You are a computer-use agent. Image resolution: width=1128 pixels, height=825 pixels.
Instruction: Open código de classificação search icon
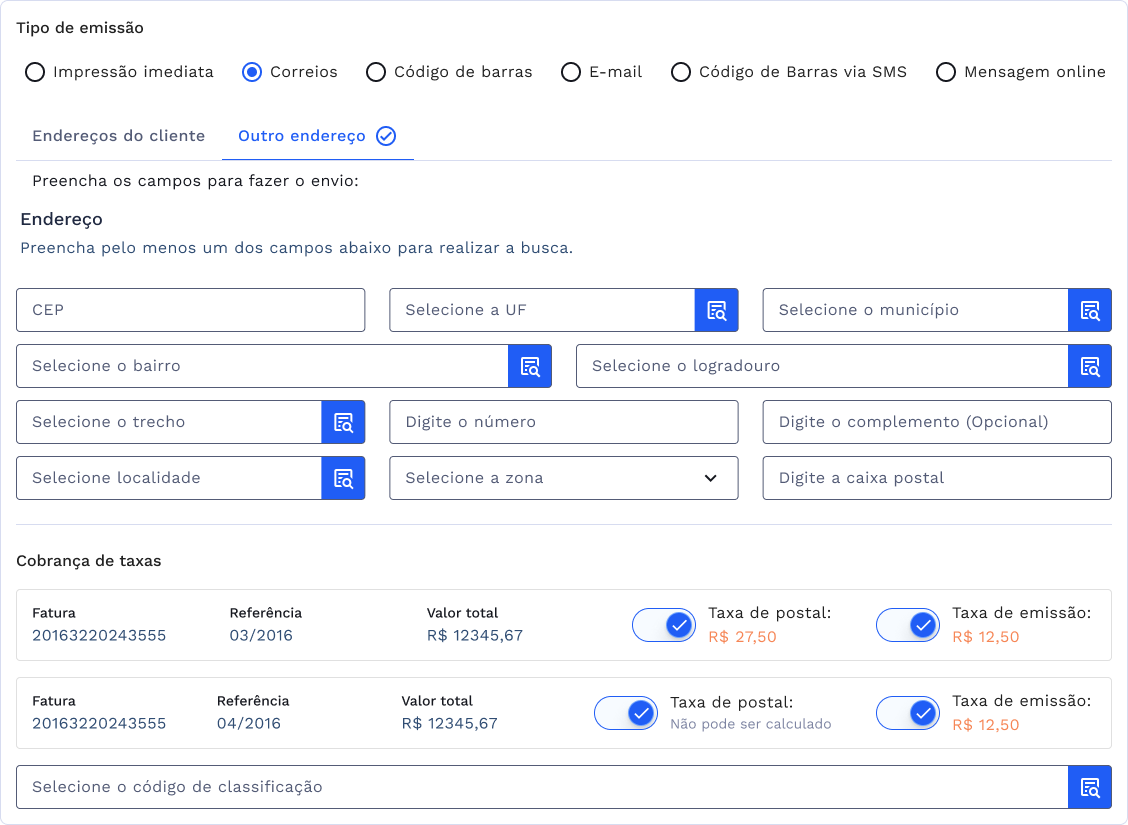coord(1089,787)
